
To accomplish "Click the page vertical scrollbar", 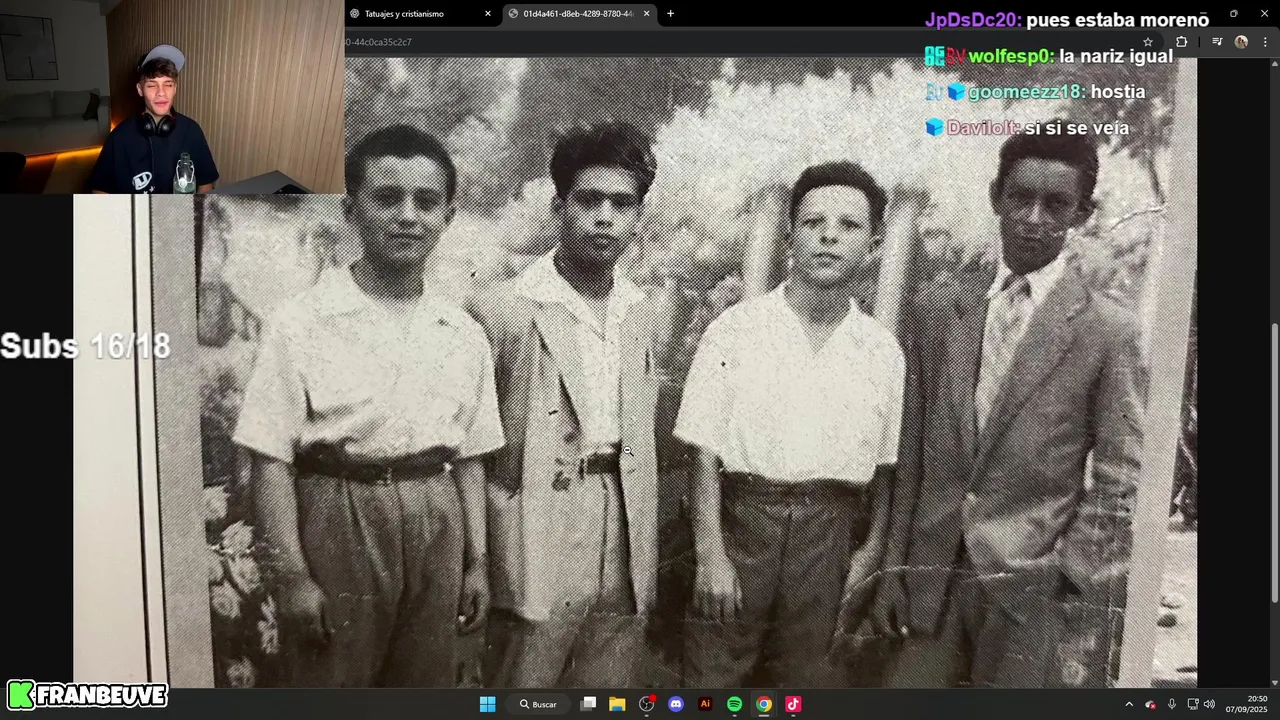I will coord(1274,464).
